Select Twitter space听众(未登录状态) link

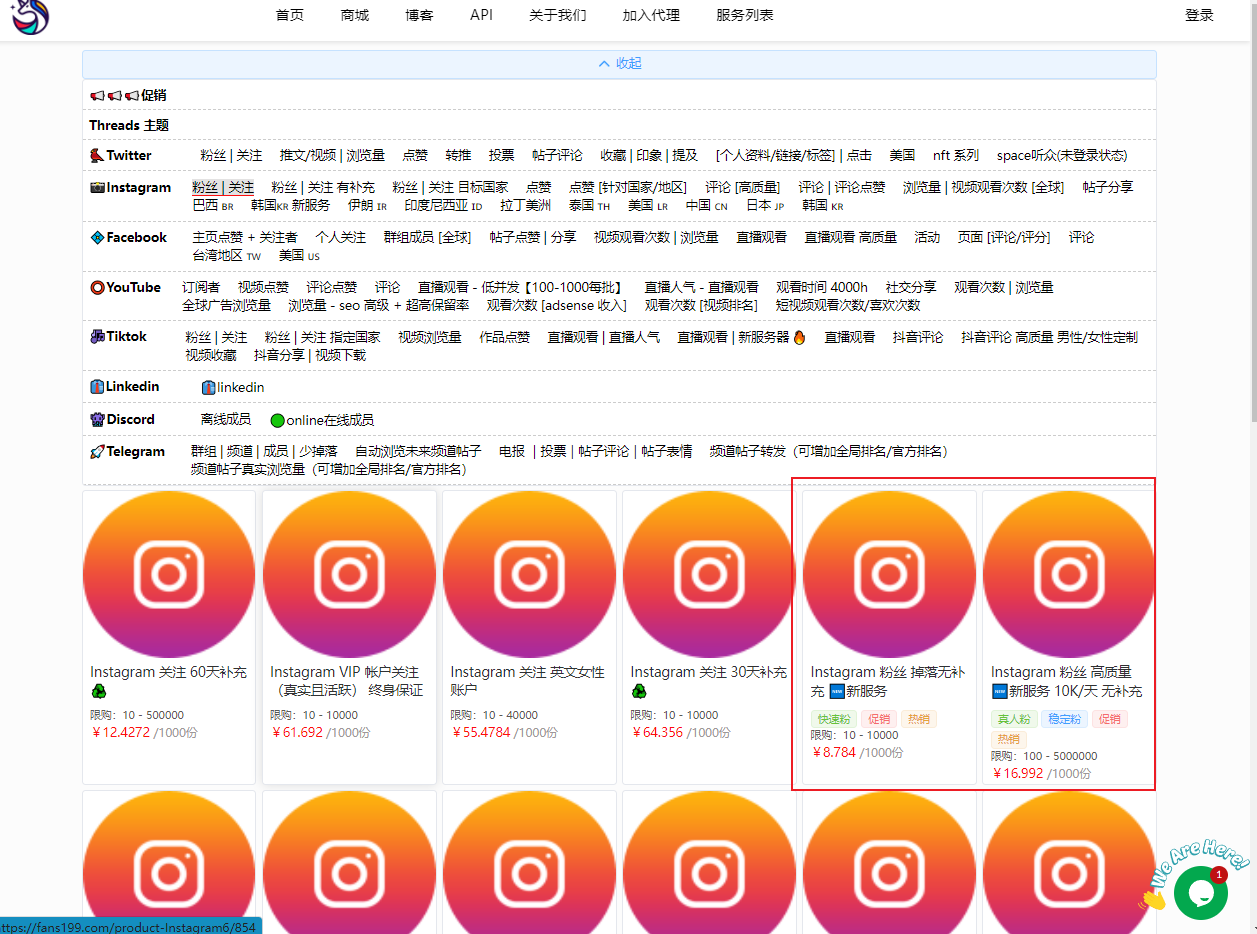(x=1062, y=156)
